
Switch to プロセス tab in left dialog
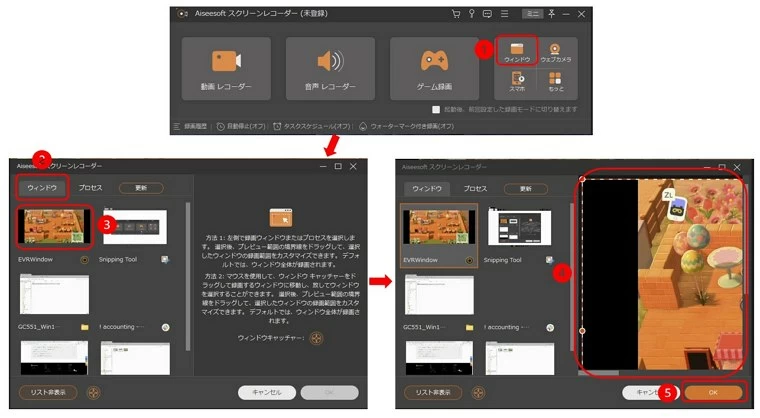pos(91,187)
